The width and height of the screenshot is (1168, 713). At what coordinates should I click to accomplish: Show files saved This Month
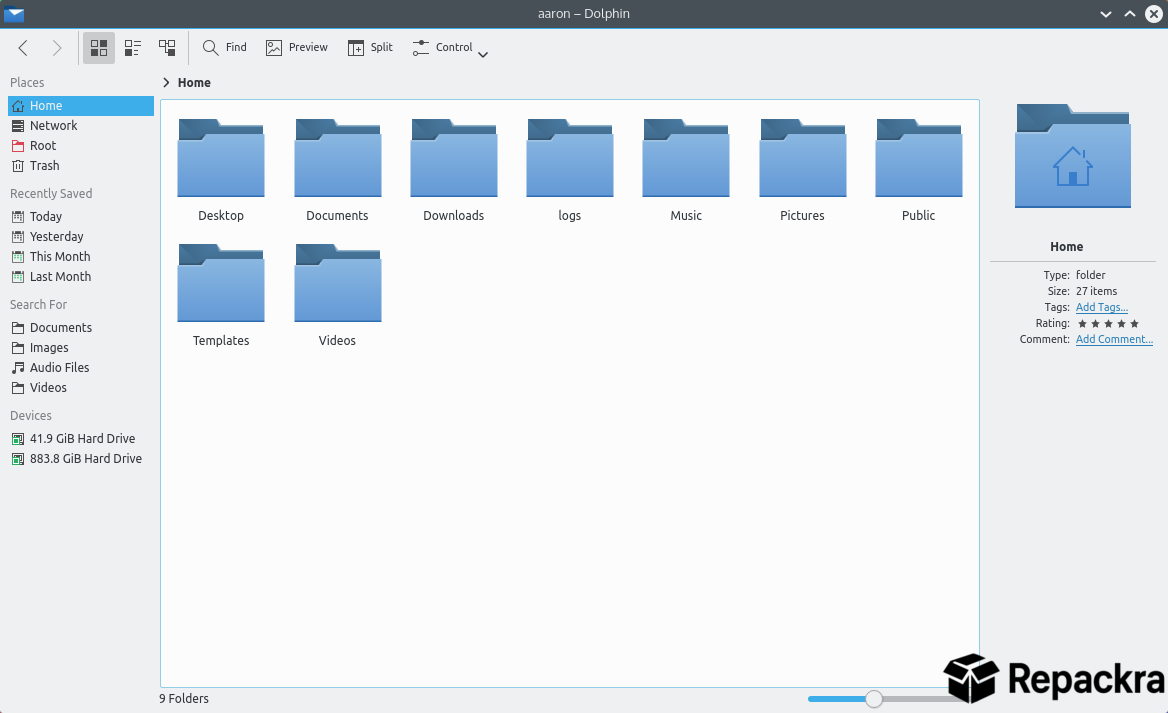80,257
